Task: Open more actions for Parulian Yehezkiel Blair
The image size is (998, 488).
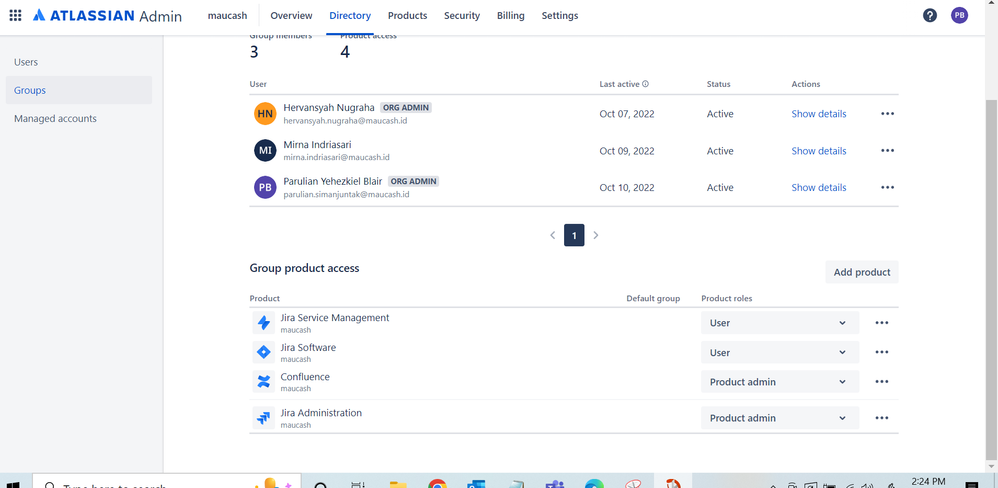Action: point(887,188)
